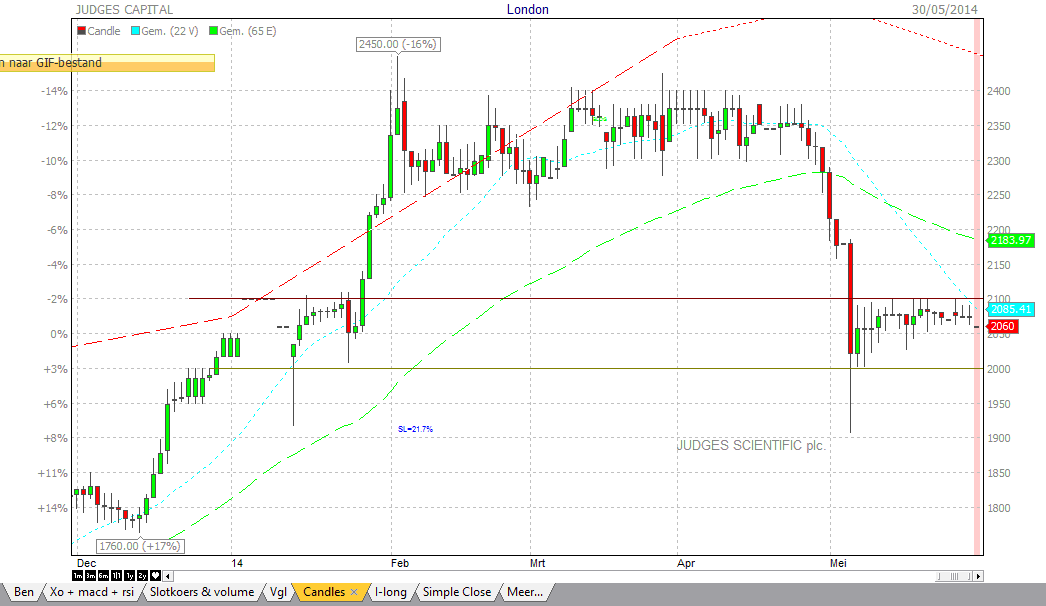Click the Apr axis label
Viewport: 1046px width, 606px height.
click(x=686, y=563)
